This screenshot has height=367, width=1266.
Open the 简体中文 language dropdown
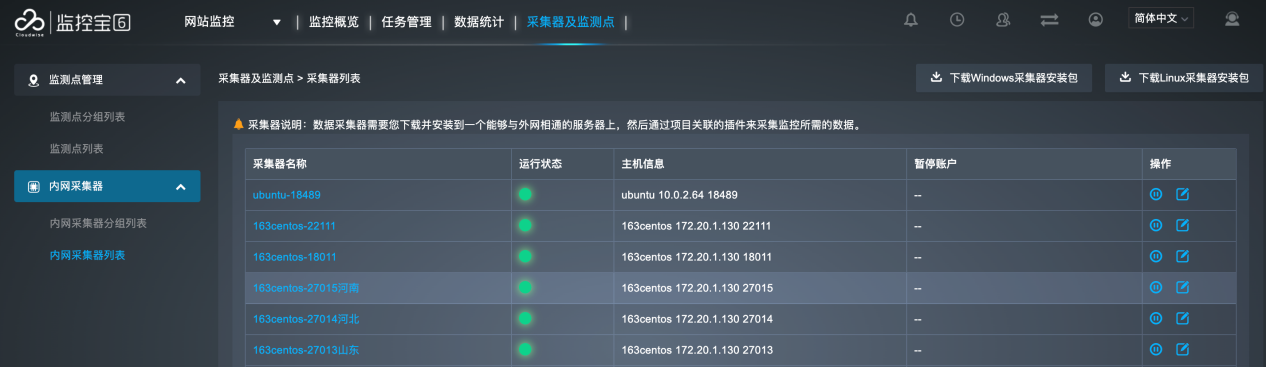point(1161,19)
